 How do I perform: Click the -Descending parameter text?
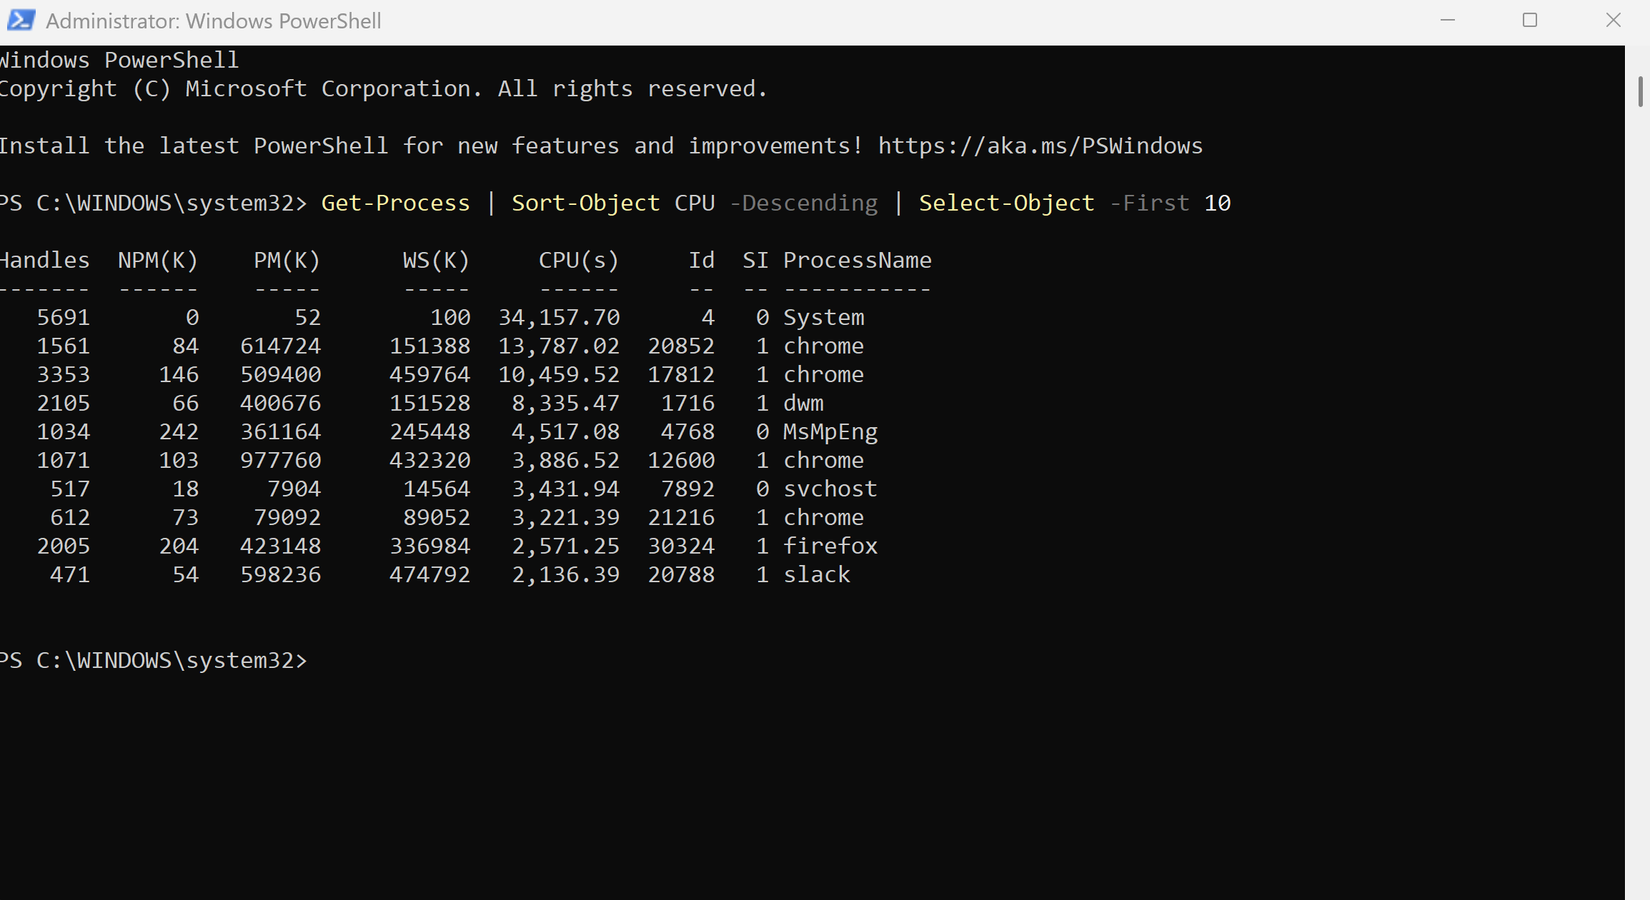pos(803,203)
